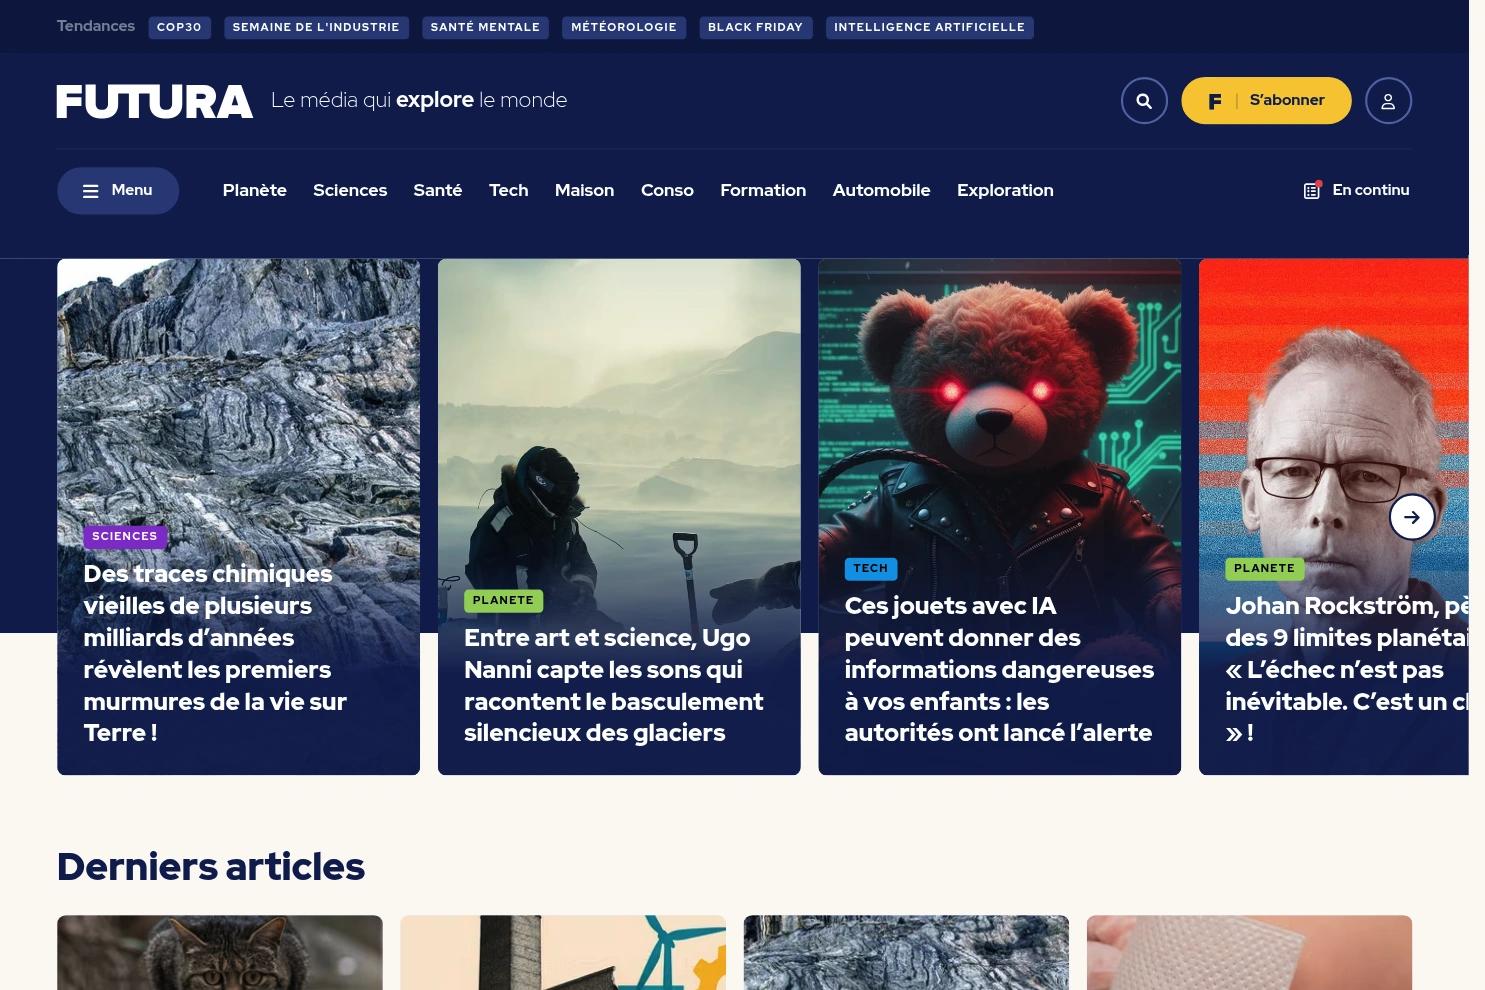Click the Derniers articles heading

click(x=211, y=867)
